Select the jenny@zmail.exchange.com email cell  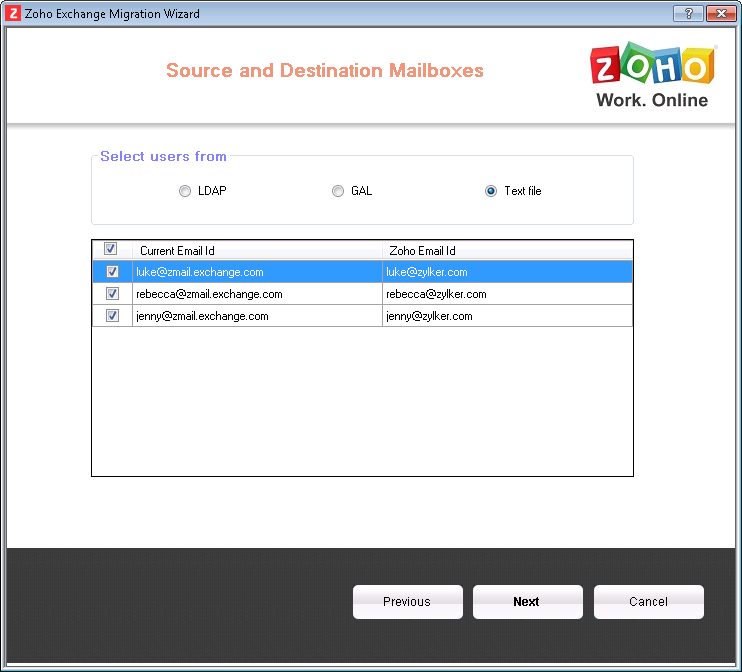[x=202, y=316]
